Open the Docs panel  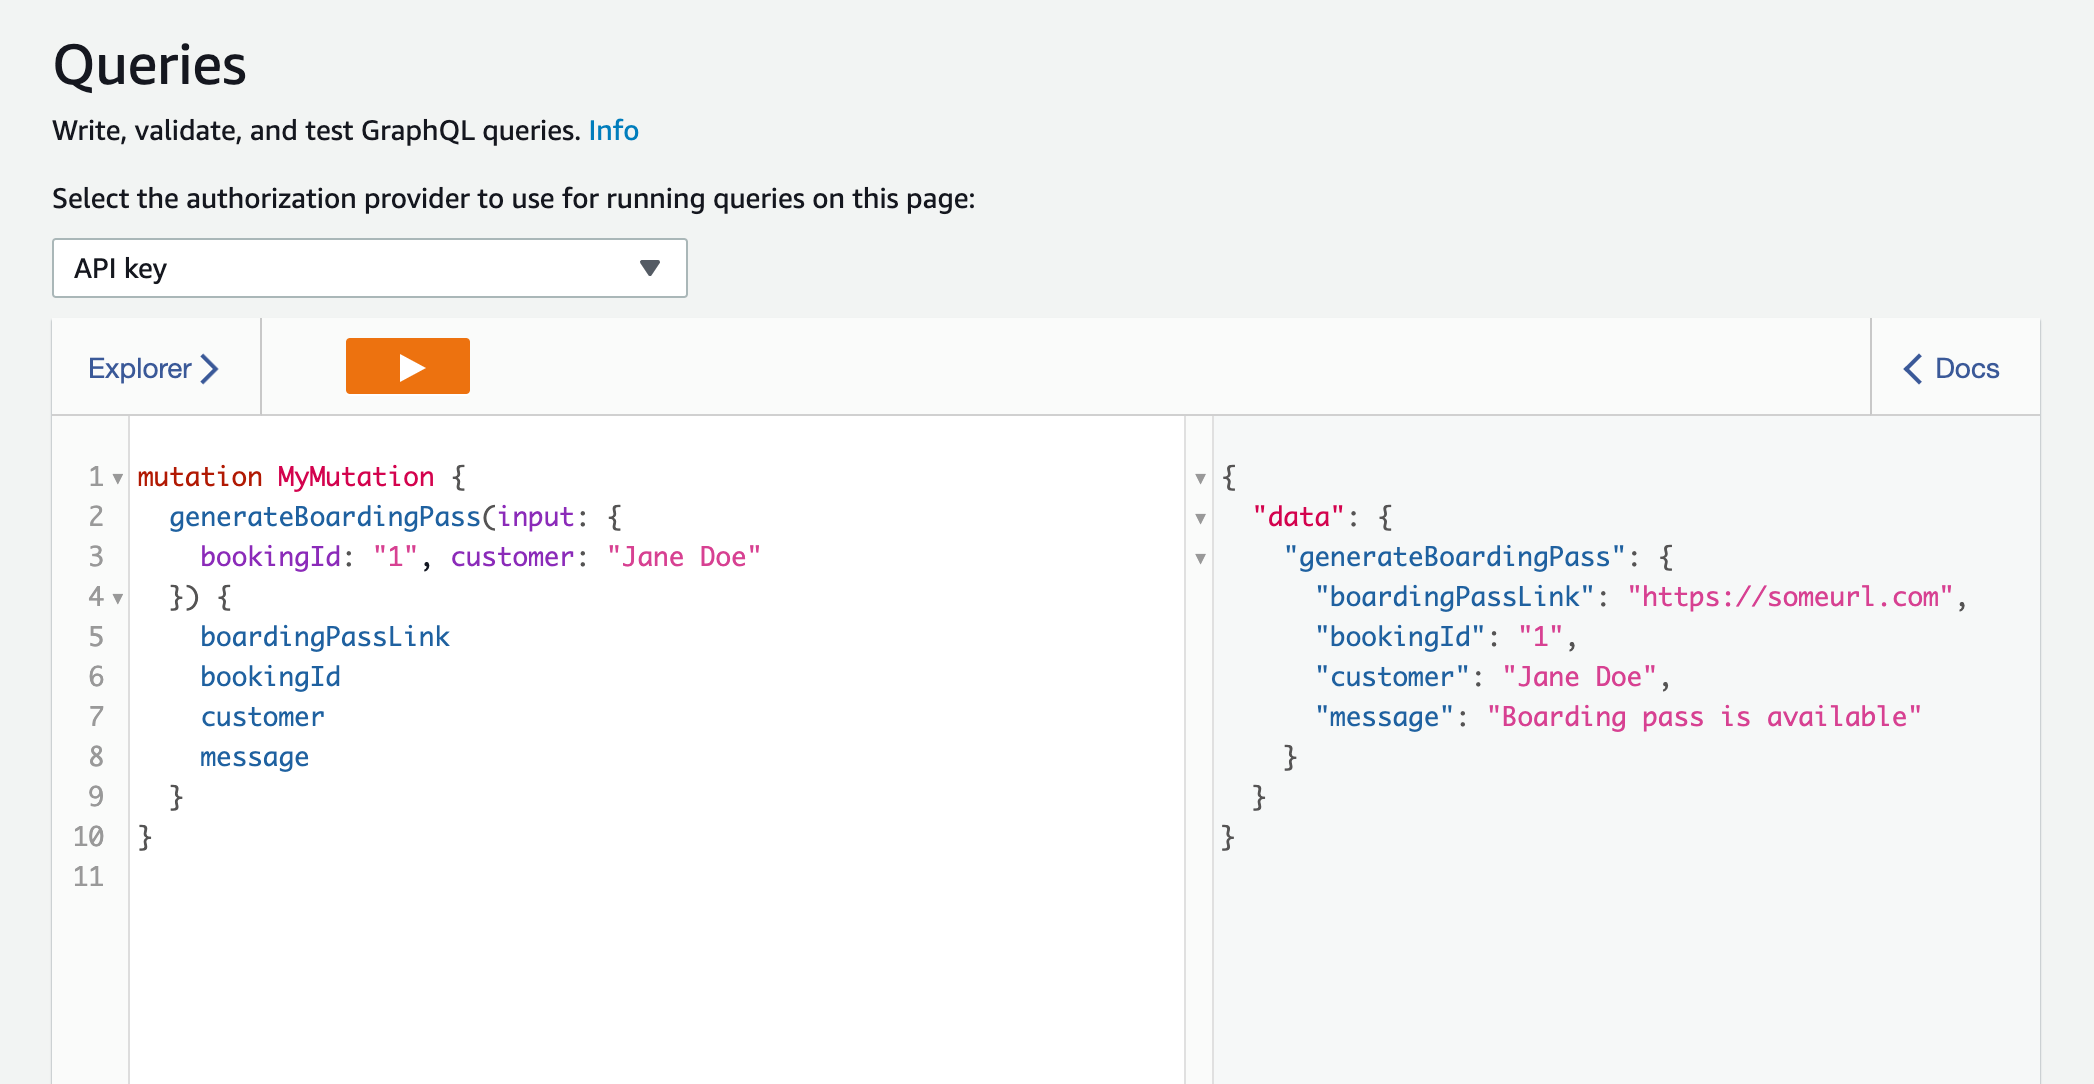pyautogui.click(x=1966, y=369)
